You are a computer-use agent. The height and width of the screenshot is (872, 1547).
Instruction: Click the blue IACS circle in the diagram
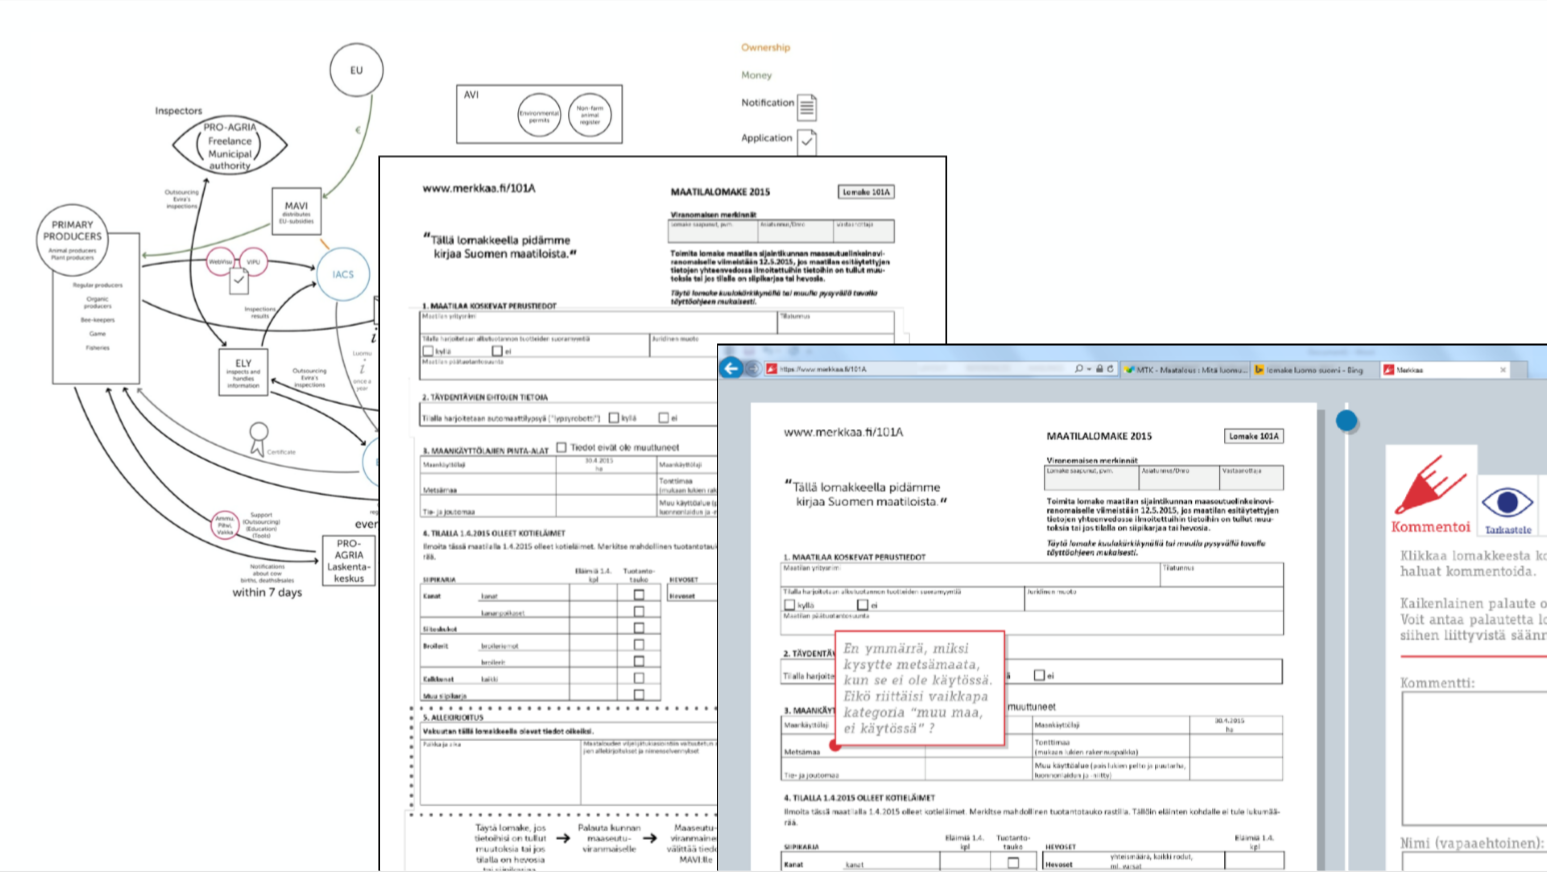click(343, 274)
